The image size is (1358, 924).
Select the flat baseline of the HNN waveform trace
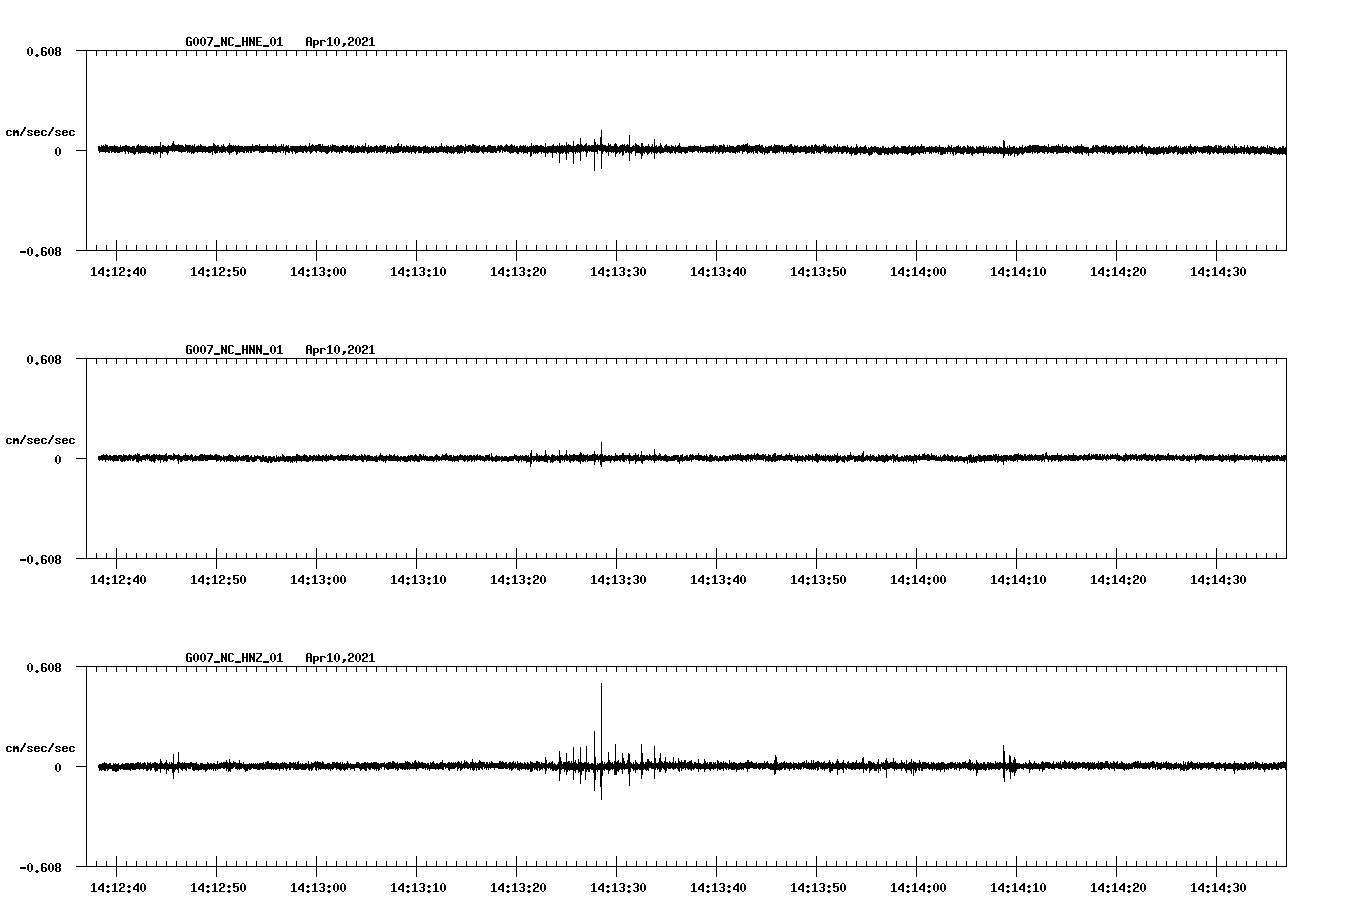click(300, 460)
